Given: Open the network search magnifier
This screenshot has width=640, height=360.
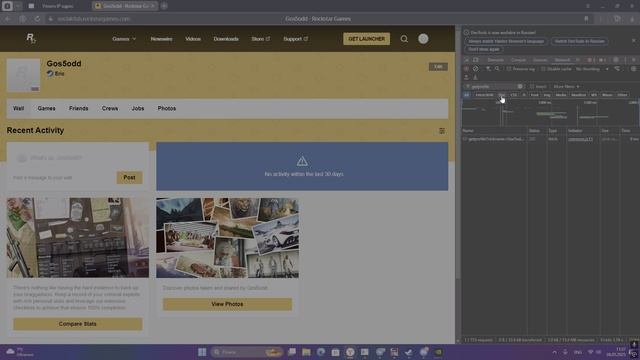Looking at the screenshot, I should (497, 69).
